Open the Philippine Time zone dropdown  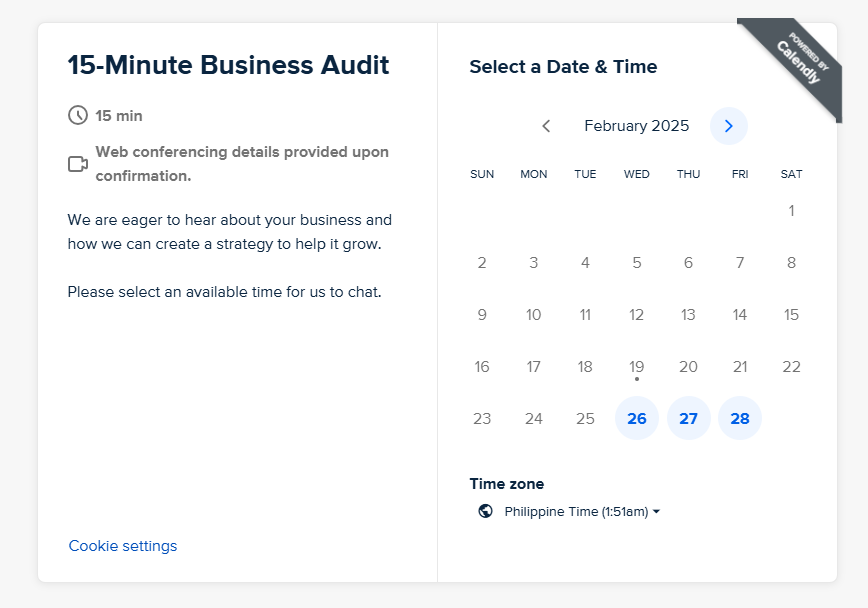577,511
